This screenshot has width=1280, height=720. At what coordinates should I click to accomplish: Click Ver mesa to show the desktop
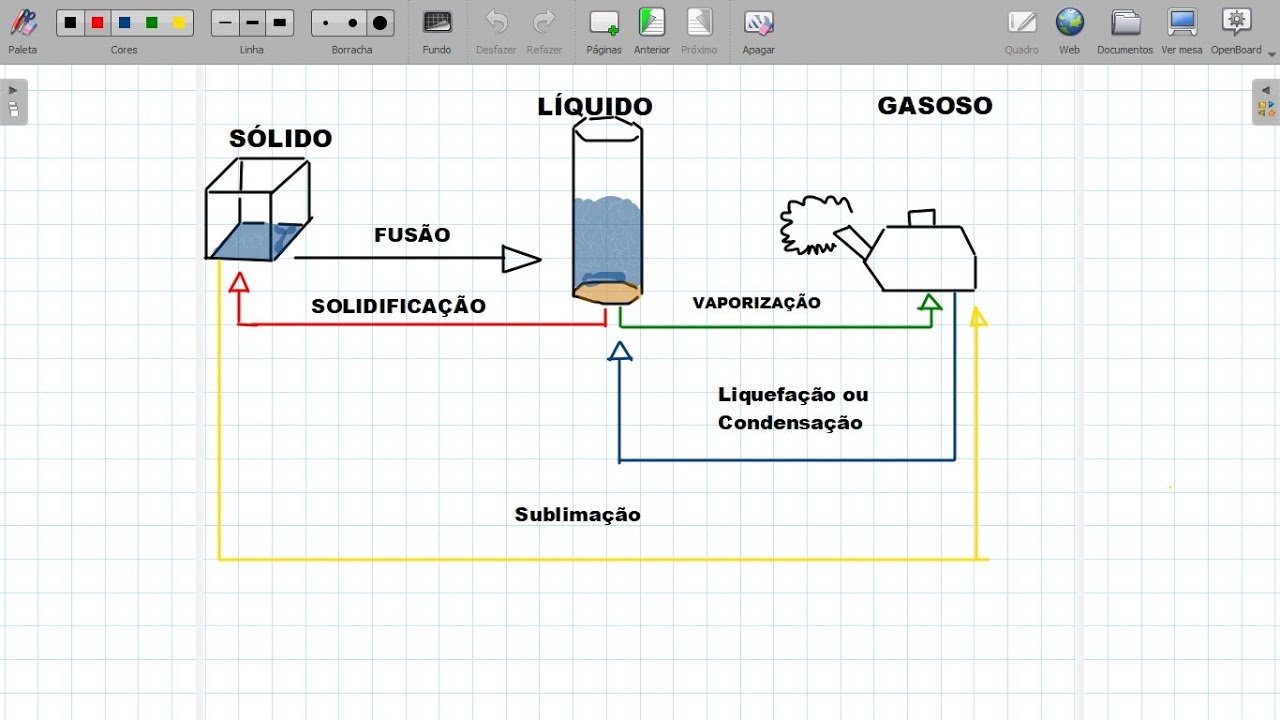1182,29
